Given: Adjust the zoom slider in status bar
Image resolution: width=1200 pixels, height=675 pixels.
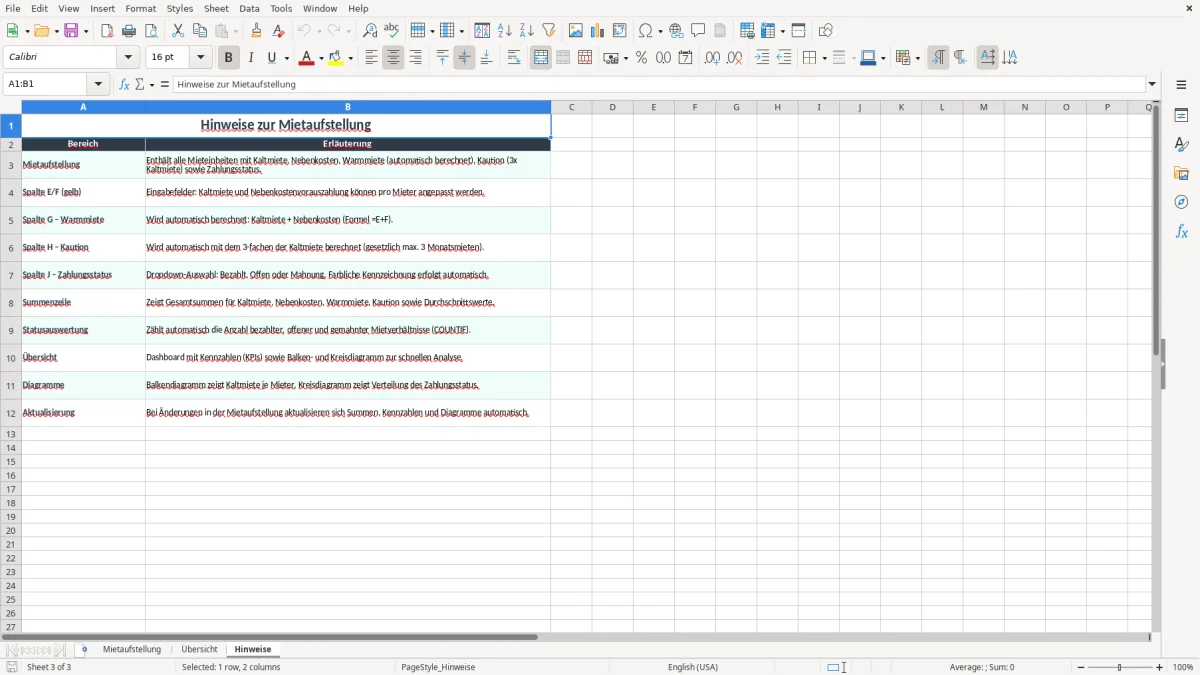Looking at the screenshot, I should coord(1120,667).
